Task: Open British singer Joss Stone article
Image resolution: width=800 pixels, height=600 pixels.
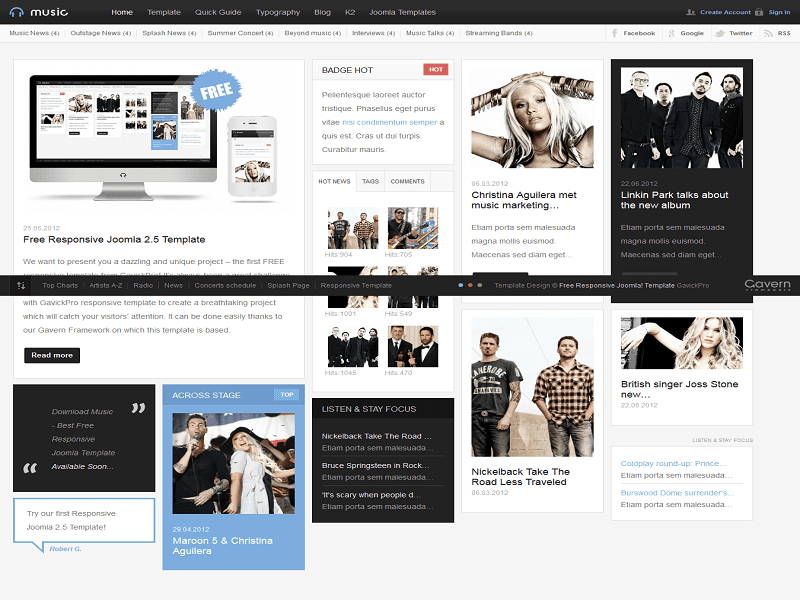Action: tap(680, 389)
